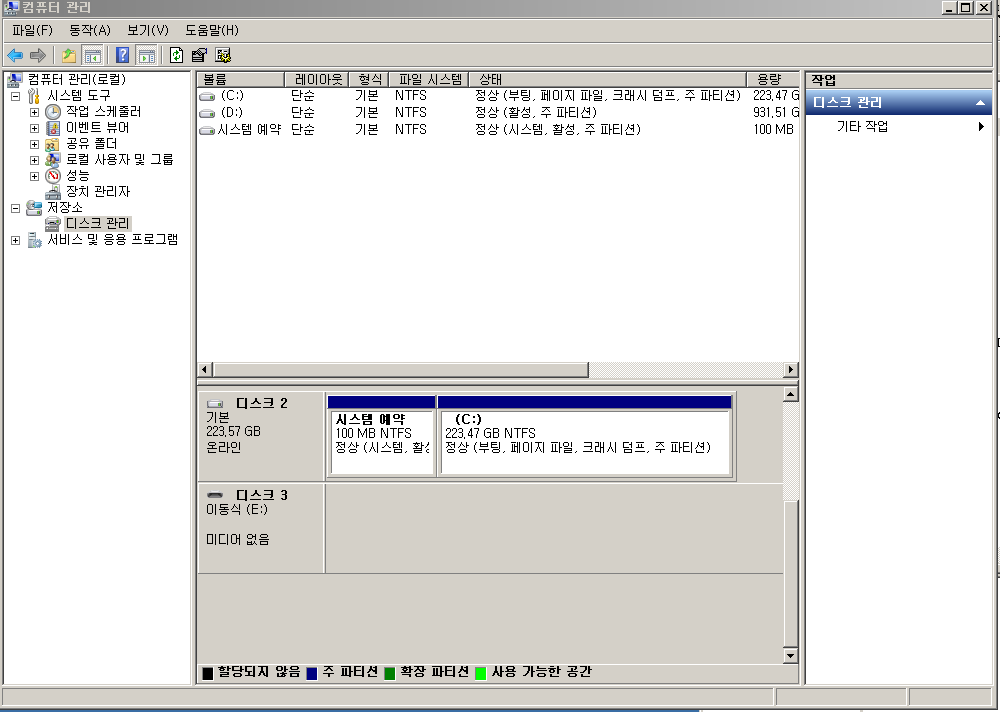Click the volume list scroll left arrow
Viewport: 1000px width, 712px height.
click(205, 369)
